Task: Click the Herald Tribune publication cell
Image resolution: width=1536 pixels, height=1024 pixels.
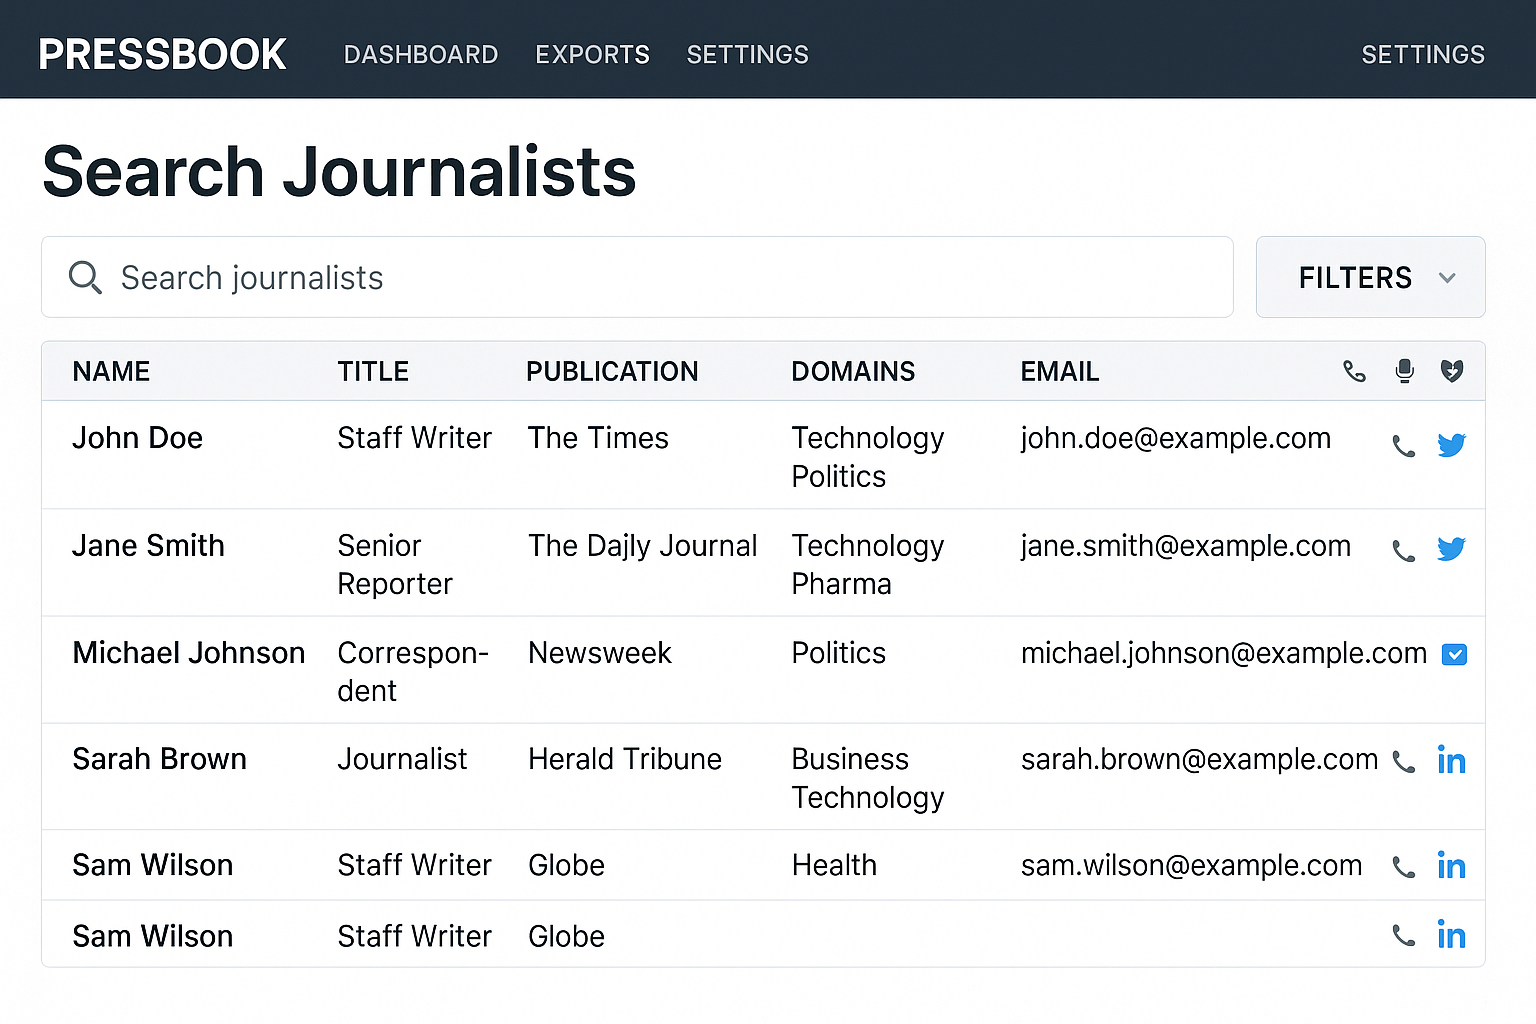Action: click(x=624, y=759)
